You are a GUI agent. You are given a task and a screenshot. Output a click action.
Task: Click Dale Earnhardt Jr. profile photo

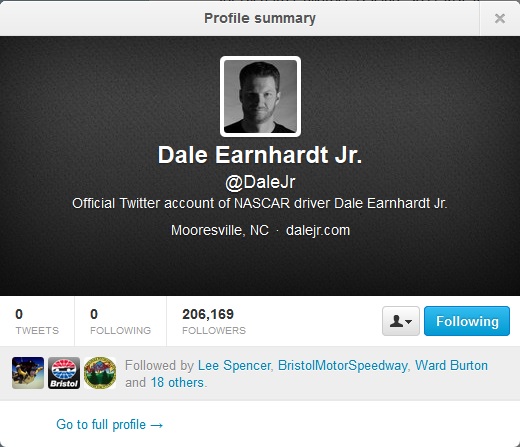pyautogui.click(x=260, y=97)
